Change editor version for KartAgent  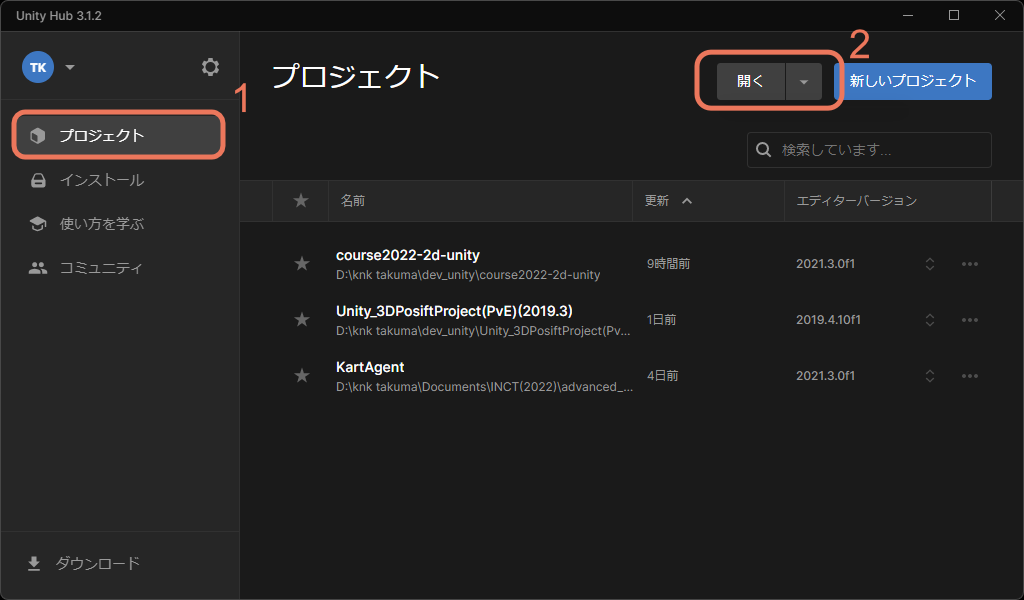930,375
